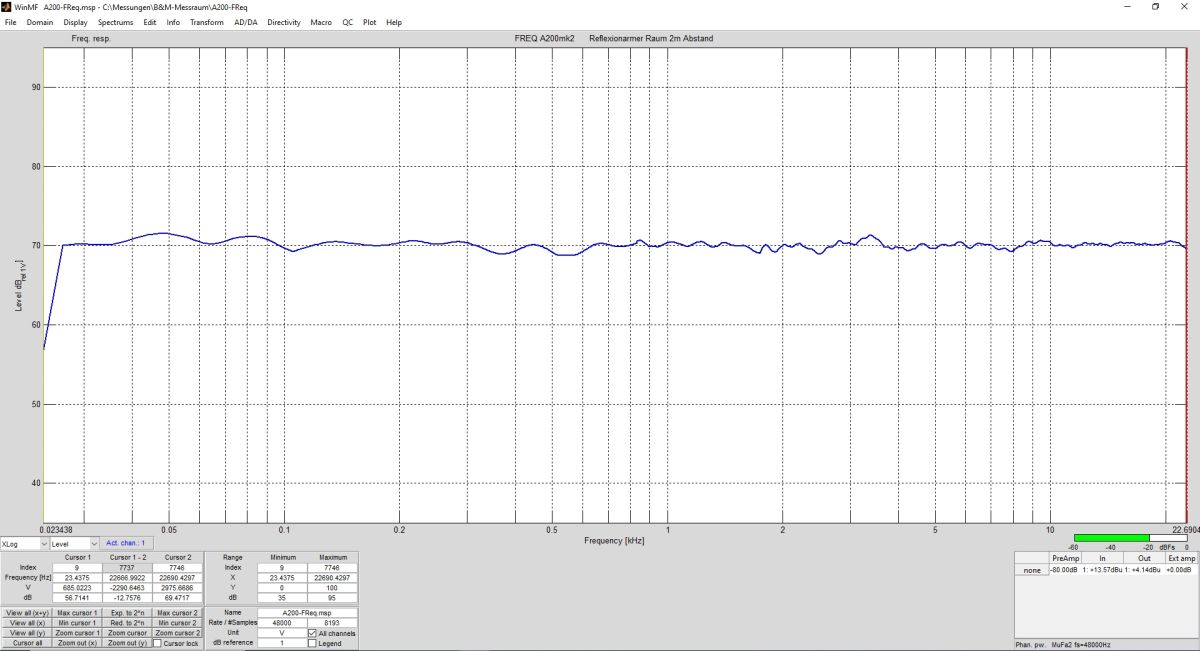Click the 'none' phantom power button
Viewport: 1200px width, 651px height.
tap(1030, 570)
